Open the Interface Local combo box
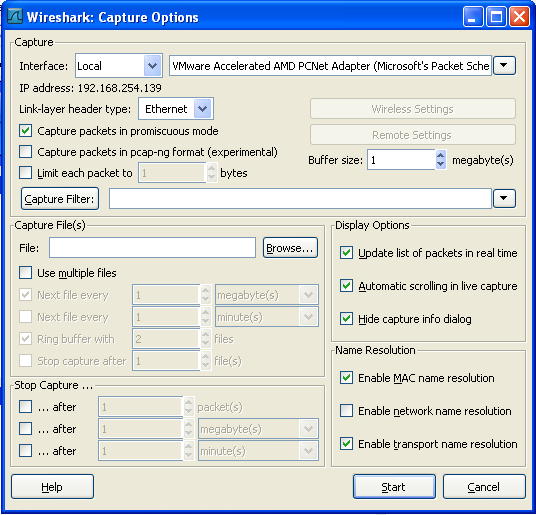This screenshot has width=536, height=515. coord(118,65)
